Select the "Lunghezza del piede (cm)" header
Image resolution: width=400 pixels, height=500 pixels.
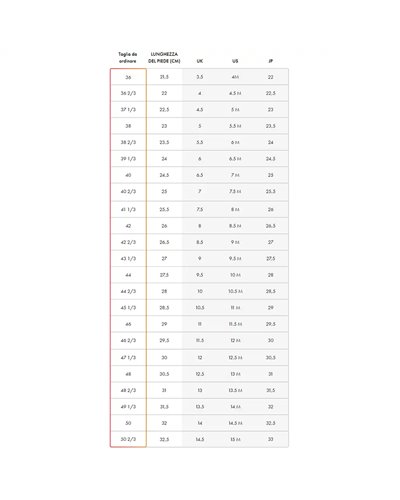coord(164,58)
